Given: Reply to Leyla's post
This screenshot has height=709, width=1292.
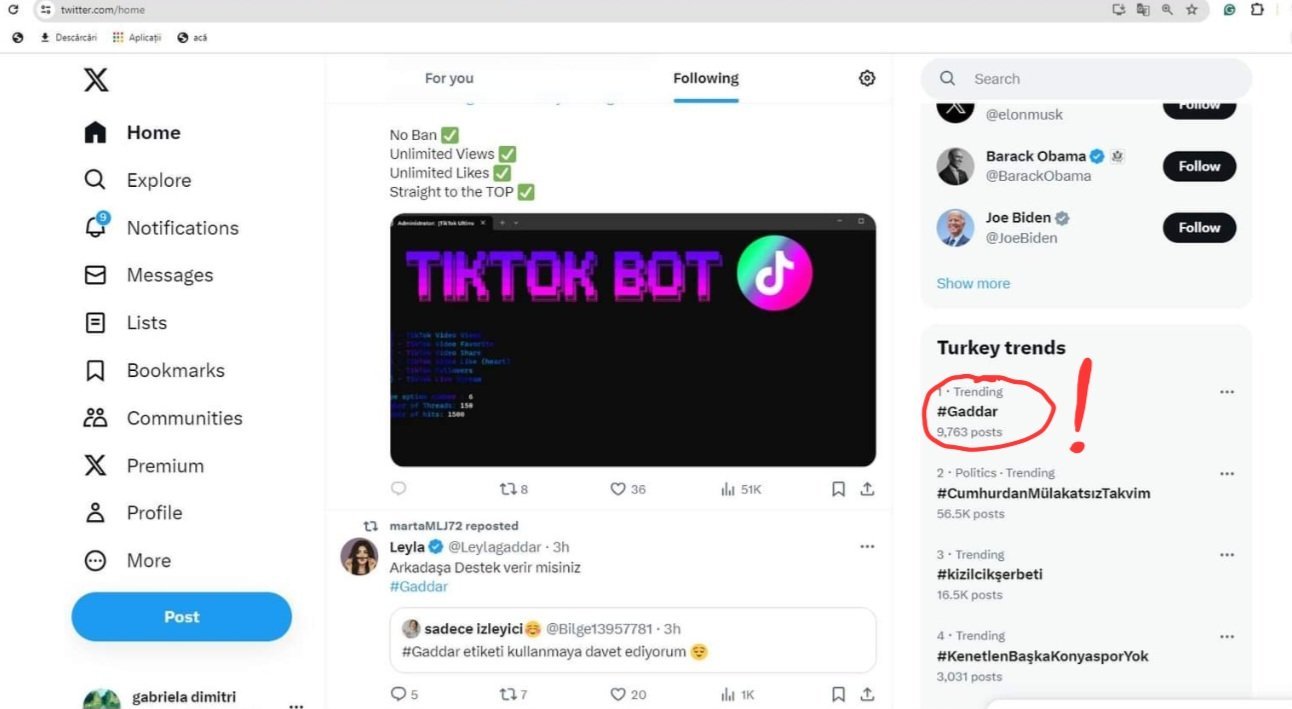Looking at the screenshot, I should click(x=398, y=694).
